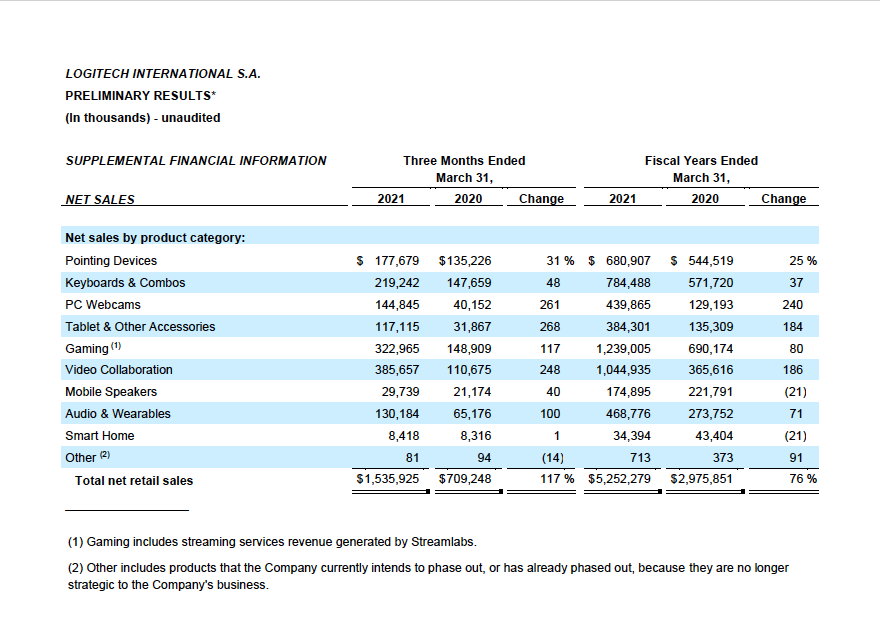
Task: Click the 'Video Collaboration' row label
Action: [119, 370]
